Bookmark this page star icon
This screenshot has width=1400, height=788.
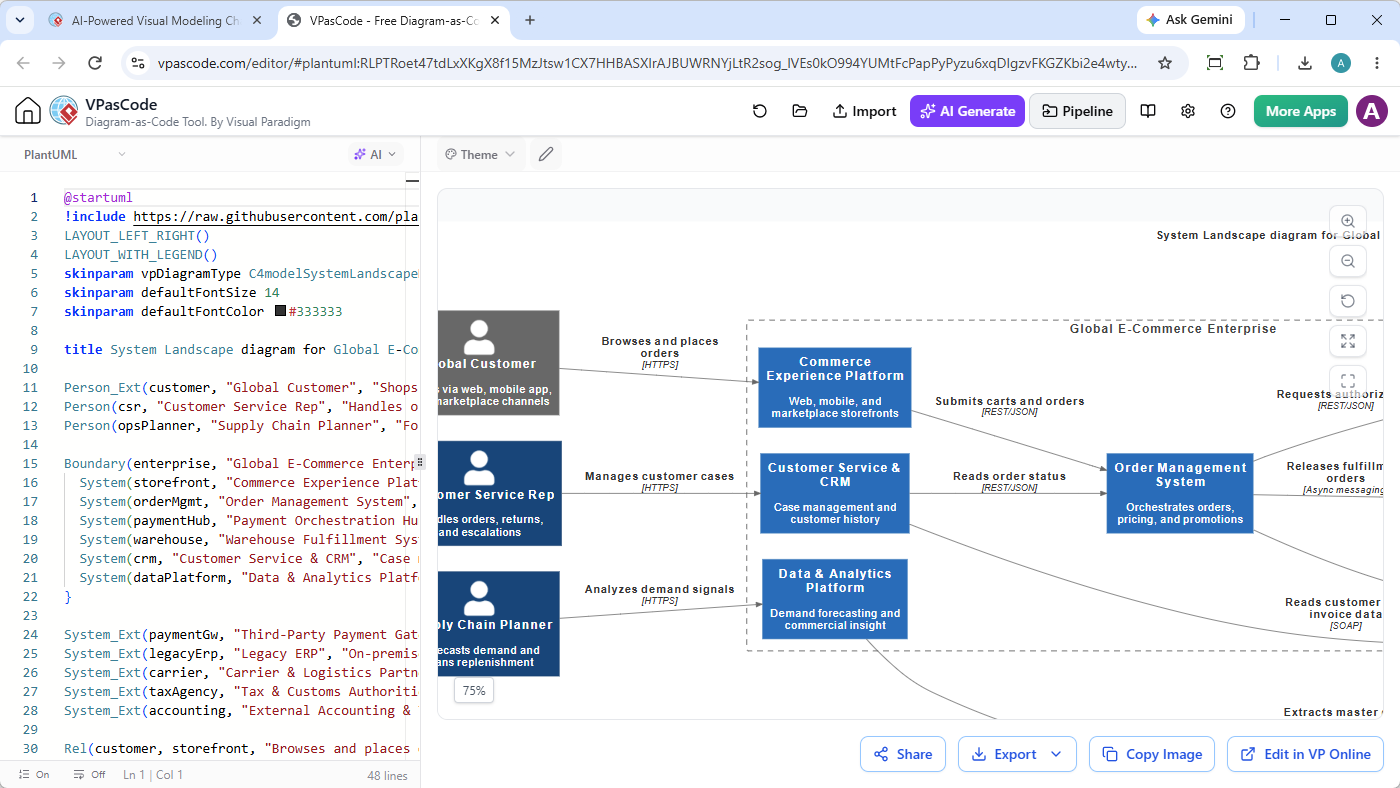(x=1165, y=63)
